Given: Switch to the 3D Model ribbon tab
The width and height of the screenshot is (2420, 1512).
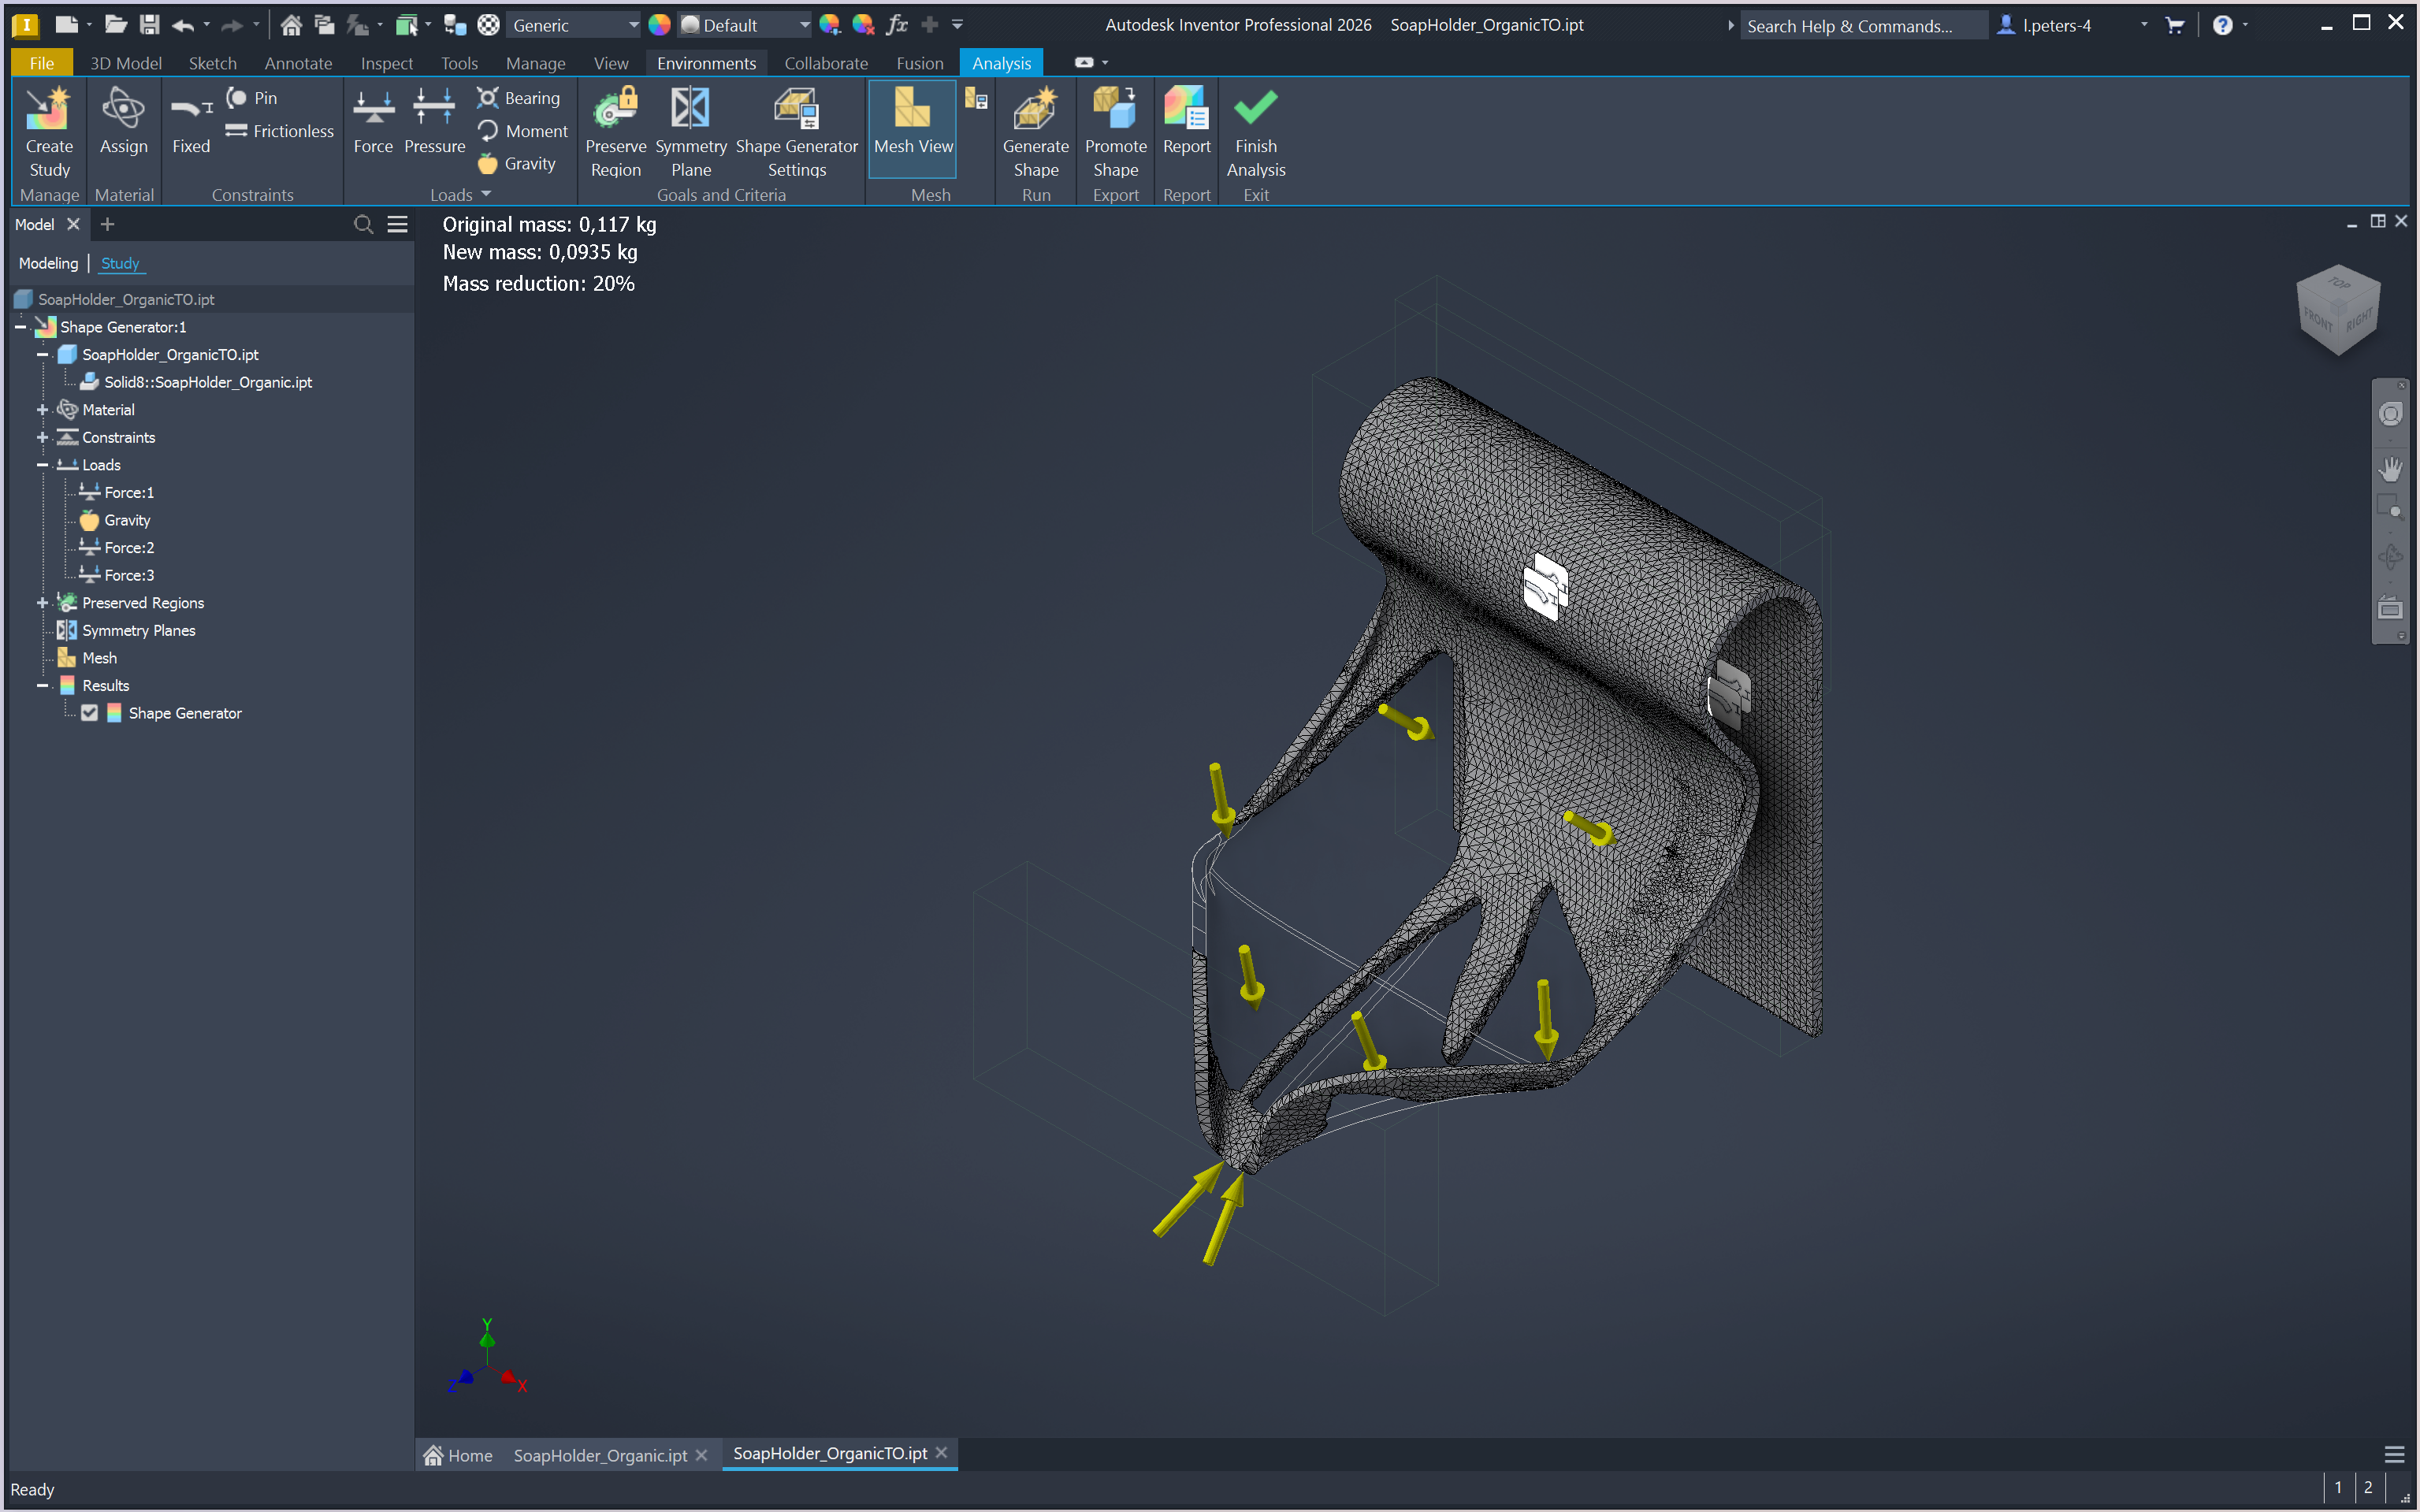Looking at the screenshot, I should tap(125, 63).
